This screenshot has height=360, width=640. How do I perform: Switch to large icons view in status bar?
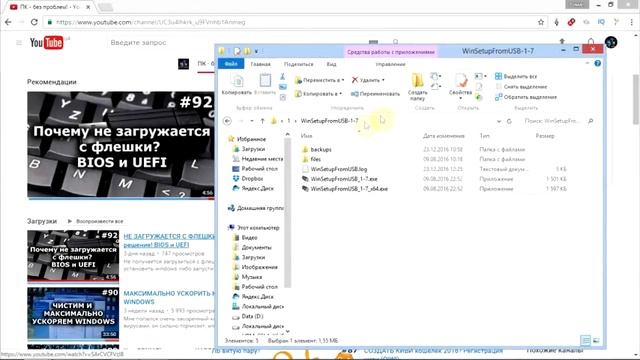pos(596,340)
